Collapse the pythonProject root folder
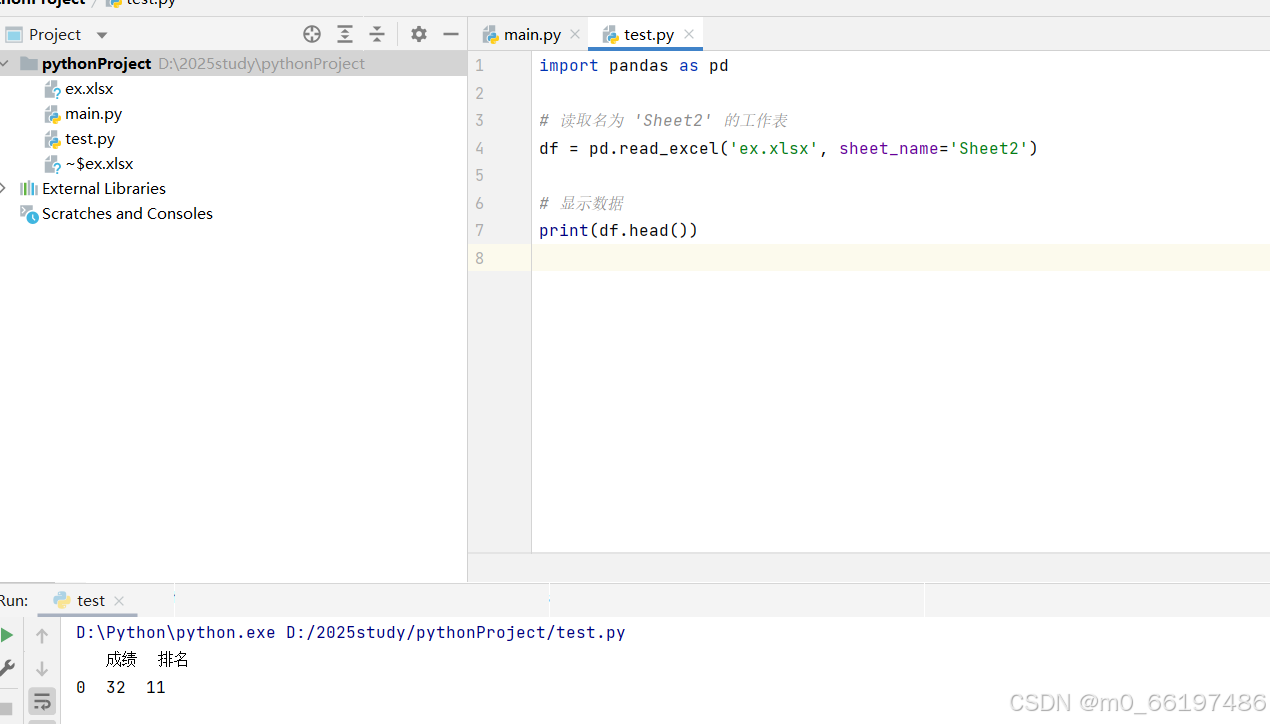Viewport: 1270px width, 724px height. (4, 62)
